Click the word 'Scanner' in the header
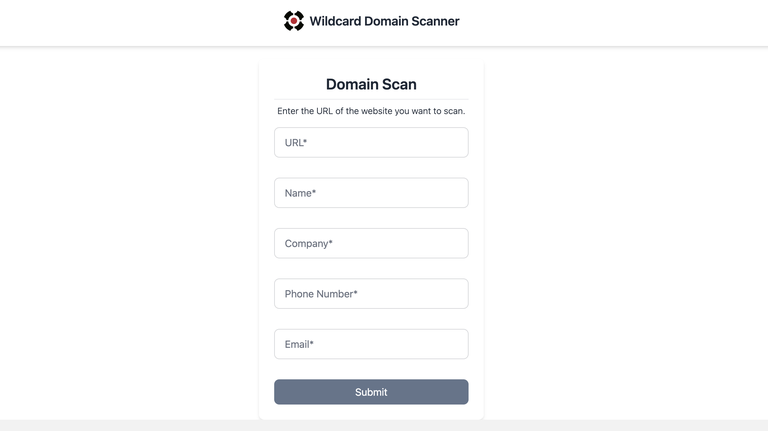The width and height of the screenshot is (768, 431). [x=435, y=21]
